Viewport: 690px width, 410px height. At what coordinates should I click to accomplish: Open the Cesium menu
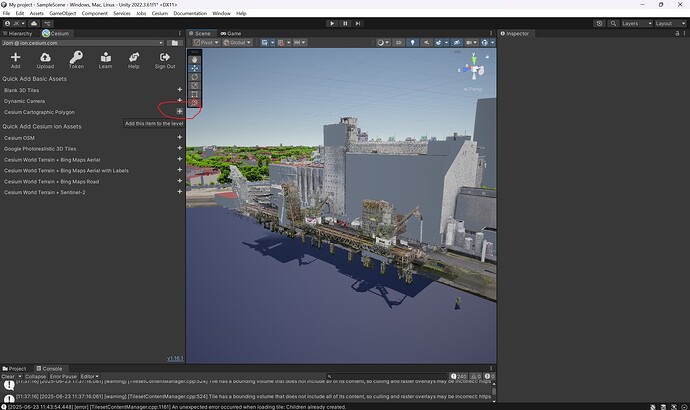pos(160,13)
